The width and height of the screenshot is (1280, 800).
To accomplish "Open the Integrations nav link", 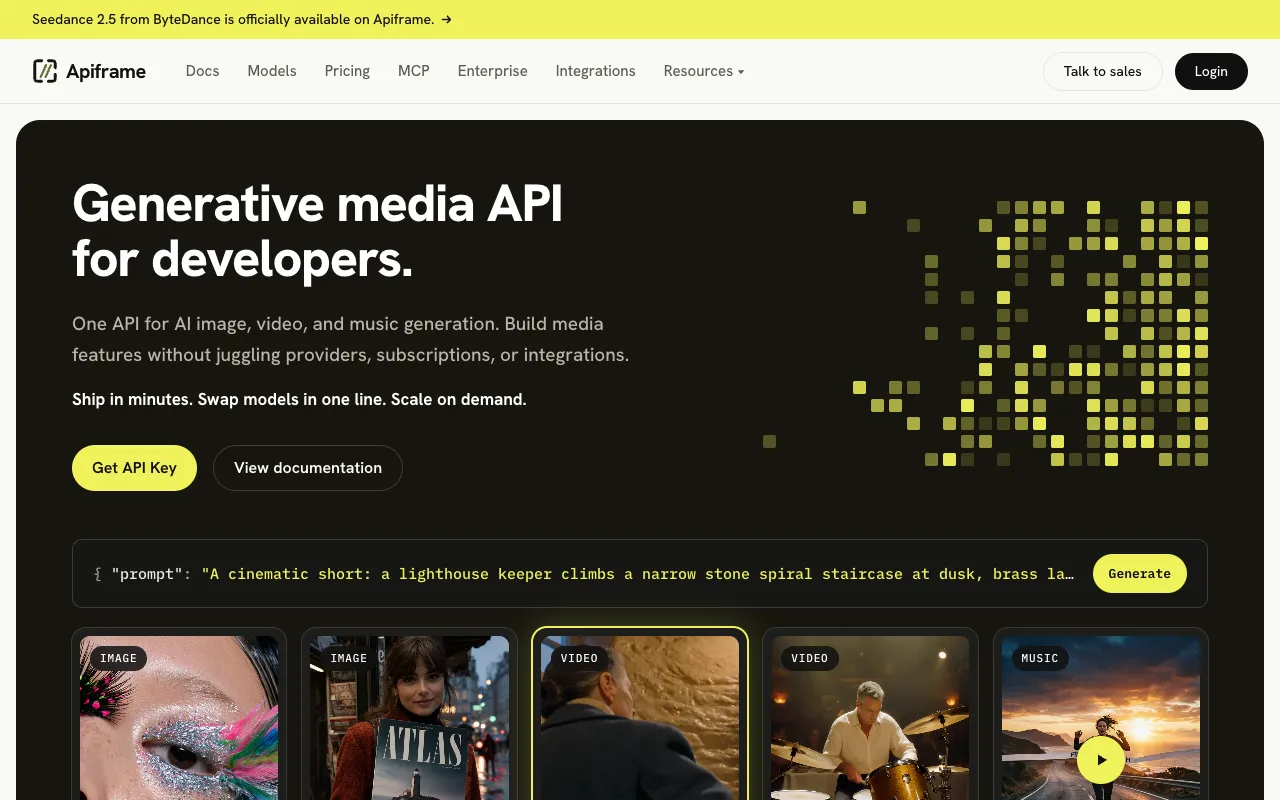I will click(x=595, y=71).
